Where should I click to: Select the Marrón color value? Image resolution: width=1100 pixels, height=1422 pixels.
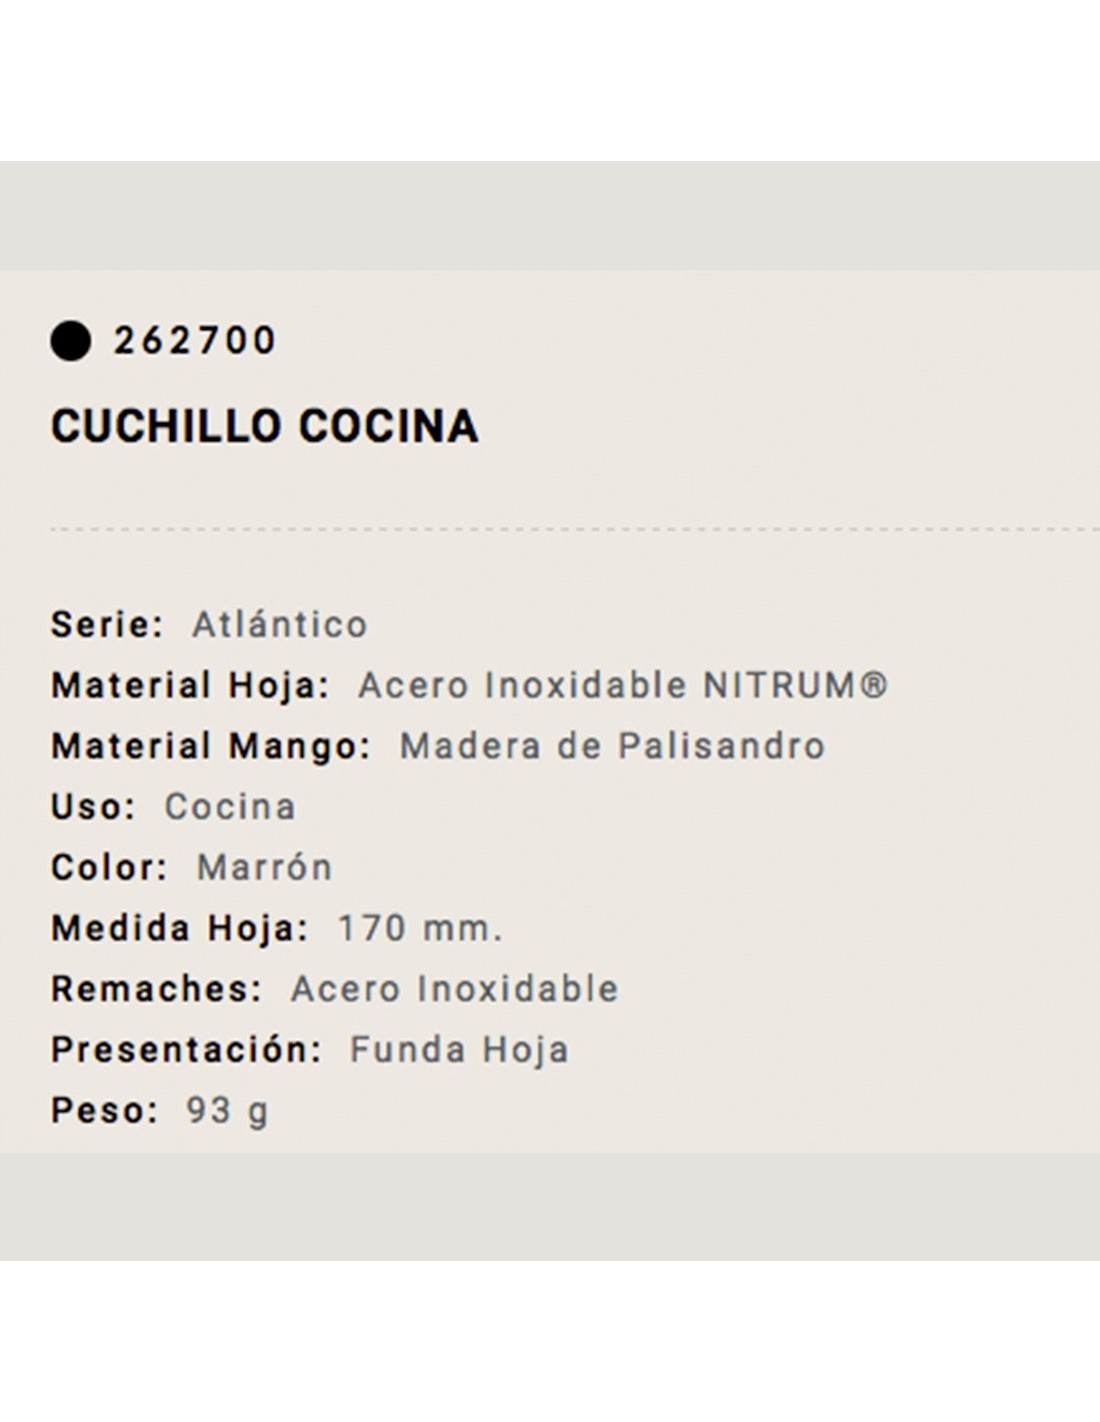pyautogui.click(x=264, y=868)
